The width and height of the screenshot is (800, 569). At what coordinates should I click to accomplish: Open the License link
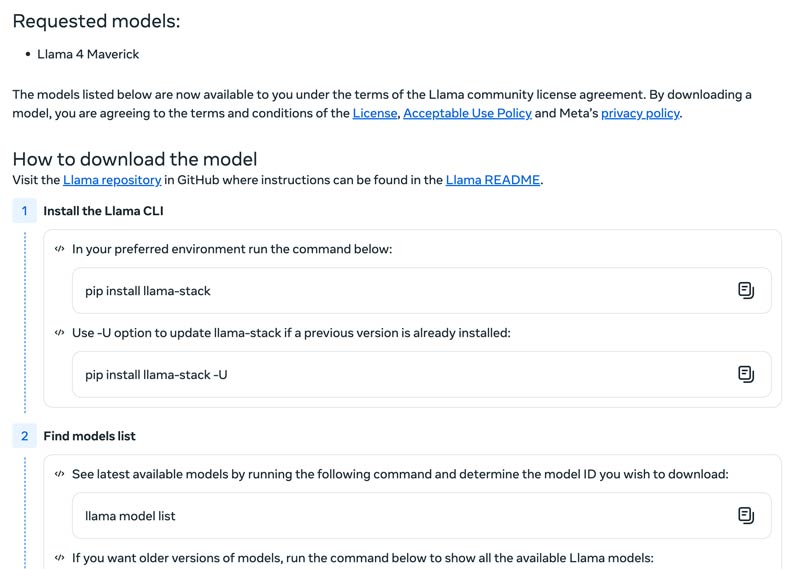pyautogui.click(x=375, y=113)
